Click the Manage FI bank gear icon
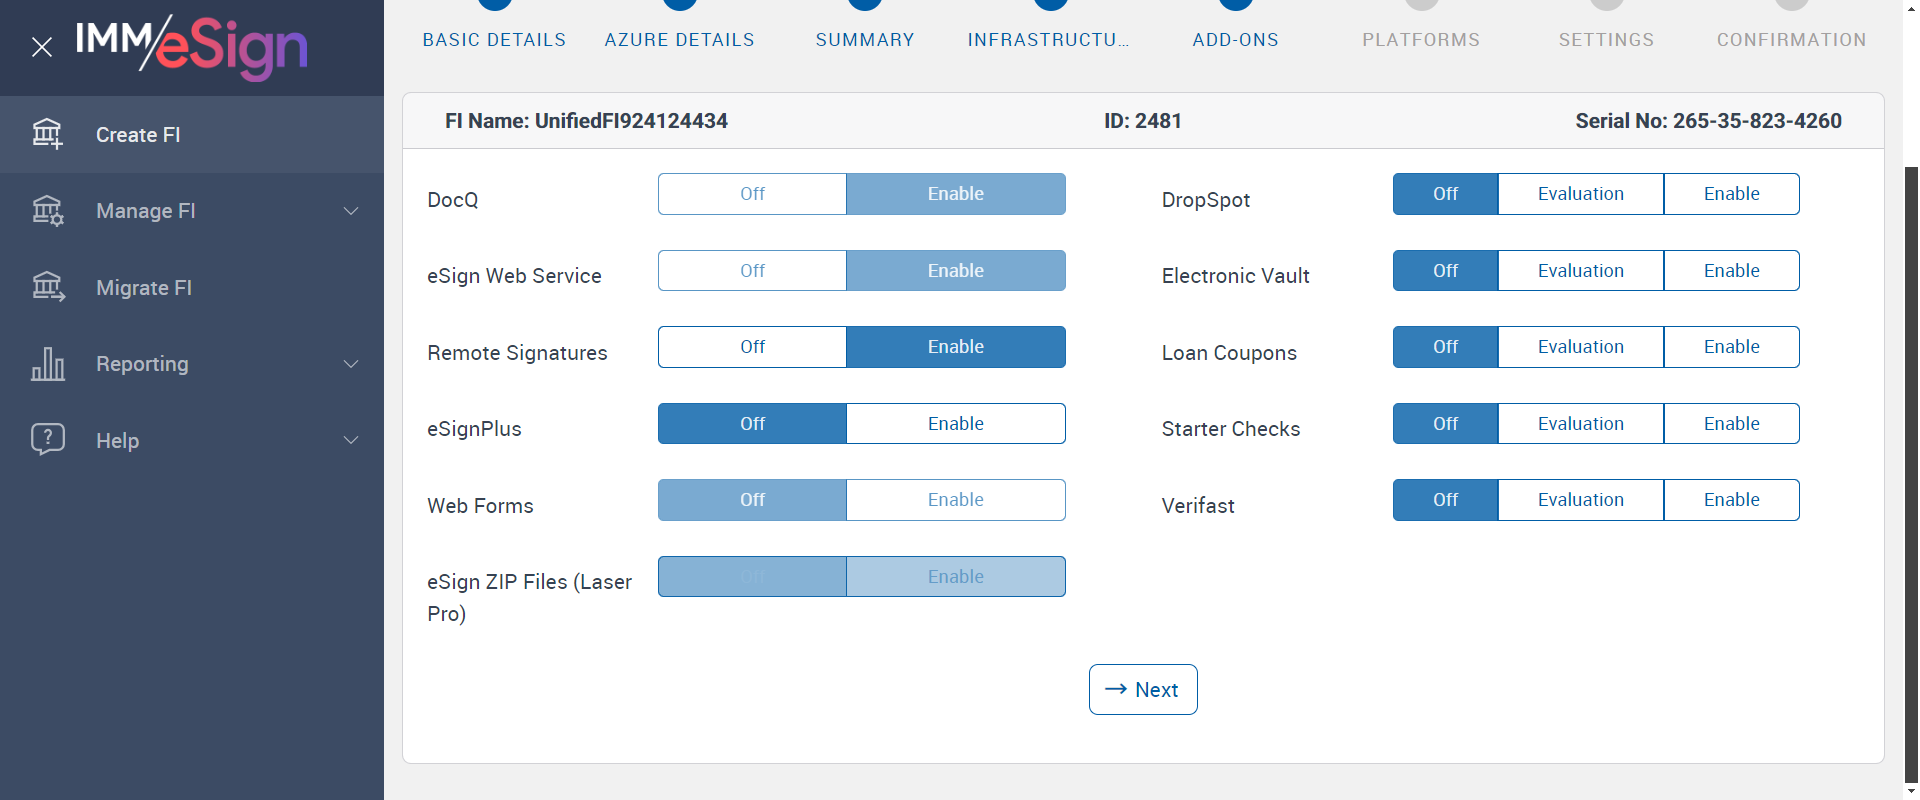This screenshot has height=800, width=1920. (47, 211)
